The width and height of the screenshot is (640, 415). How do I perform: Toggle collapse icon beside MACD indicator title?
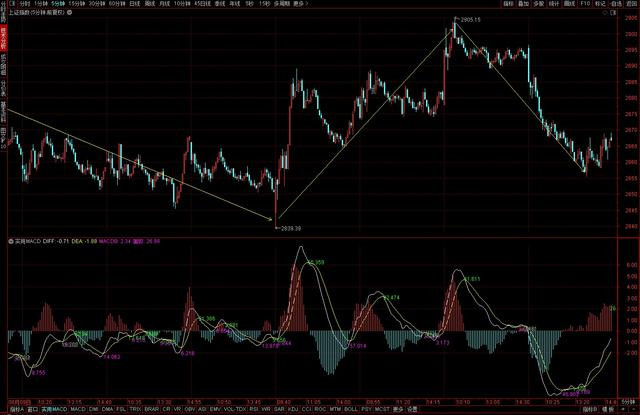pos(11,241)
